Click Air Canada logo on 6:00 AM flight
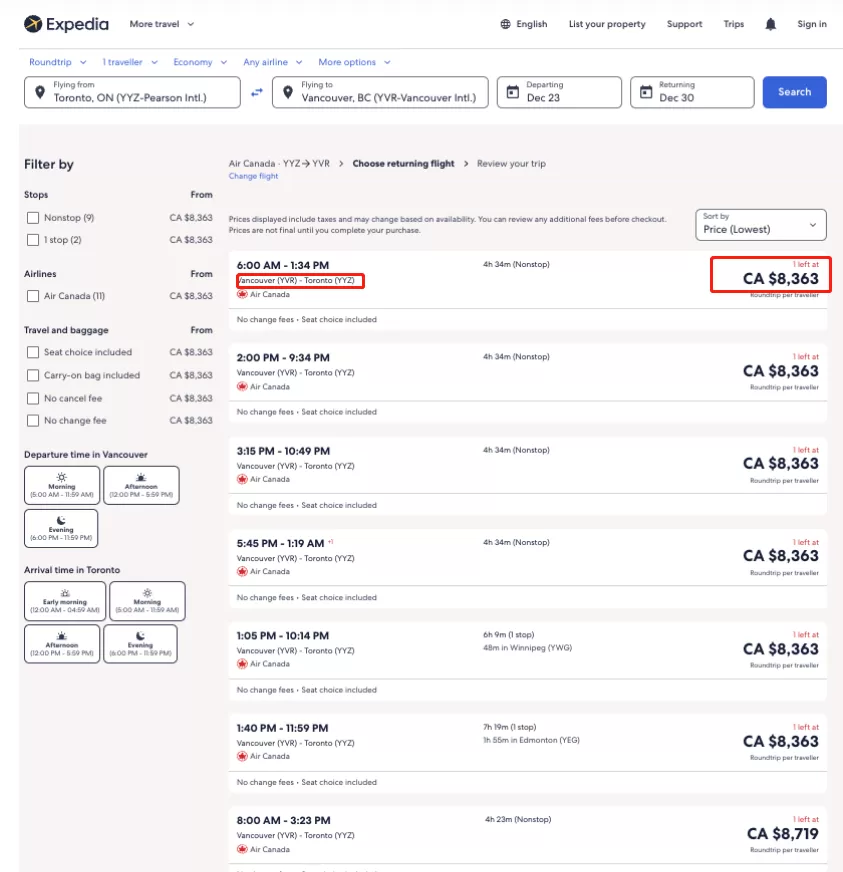Screen dimensions: 843x872 pos(242,294)
